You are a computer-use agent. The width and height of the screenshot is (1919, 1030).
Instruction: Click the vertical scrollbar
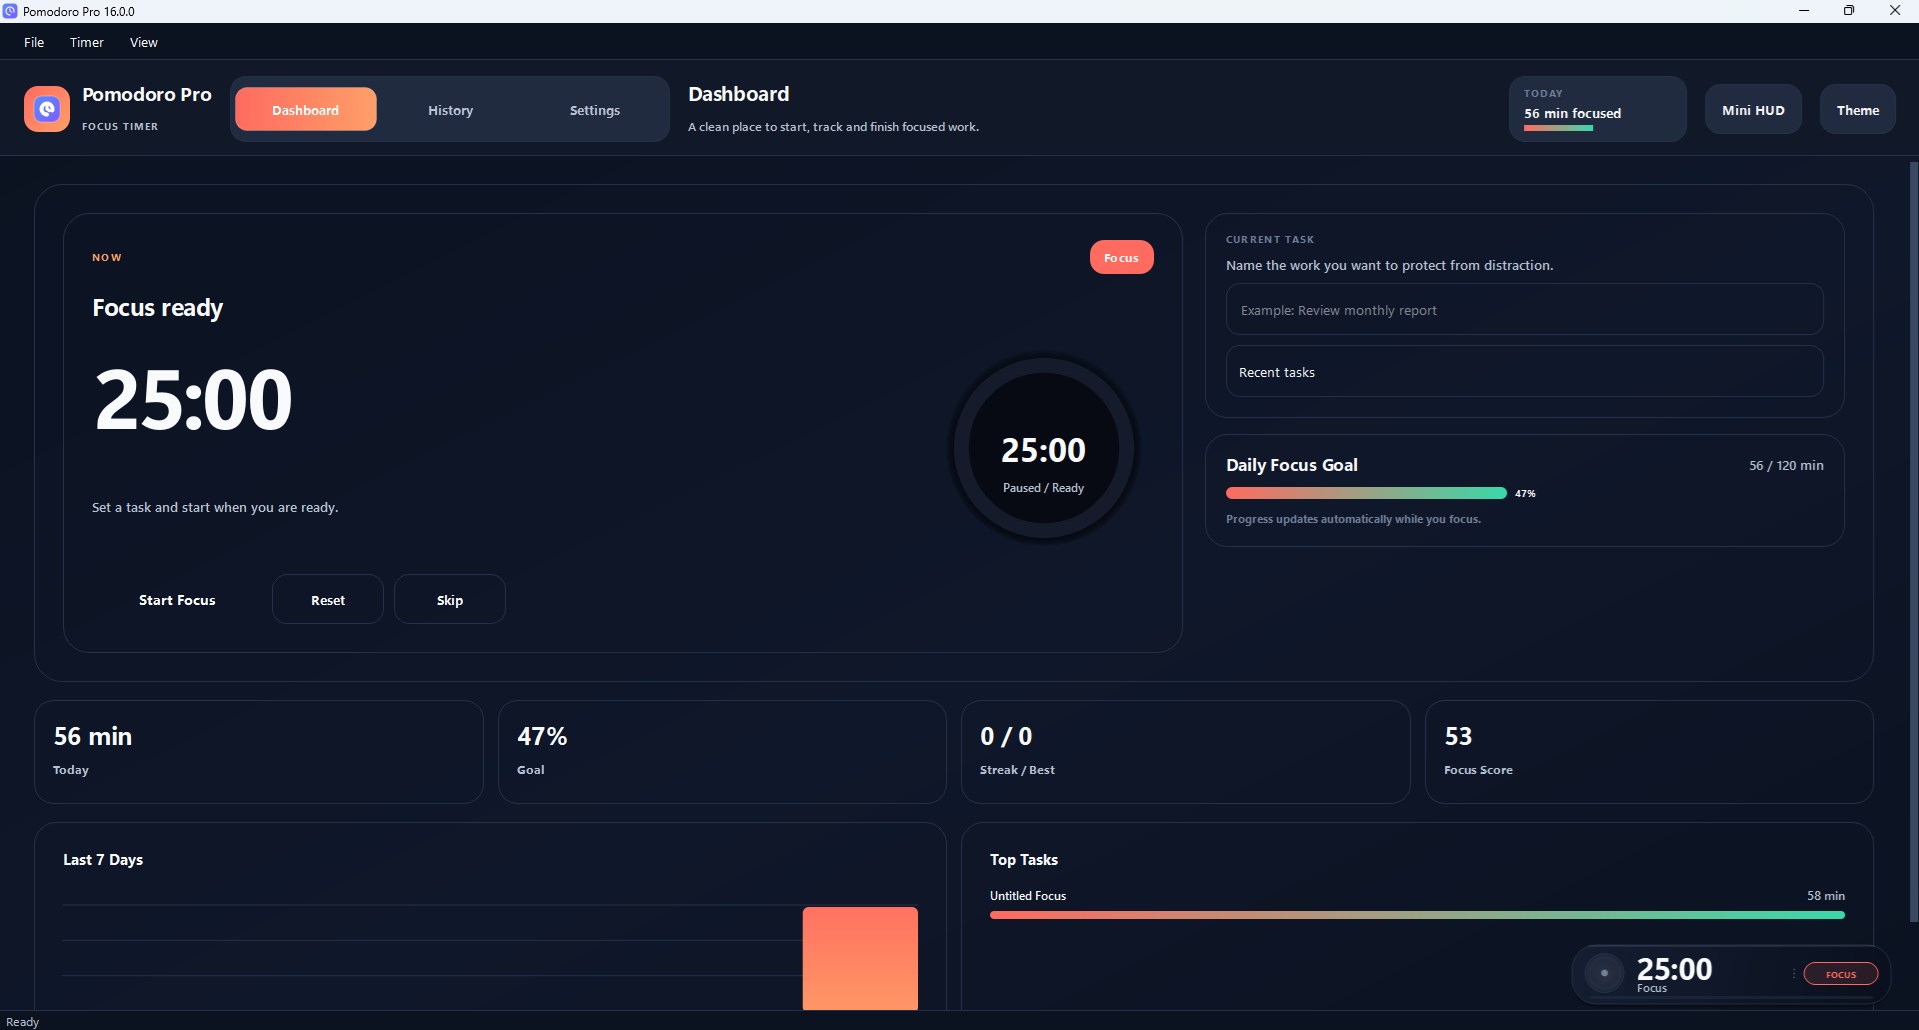[x=1914, y=540]
